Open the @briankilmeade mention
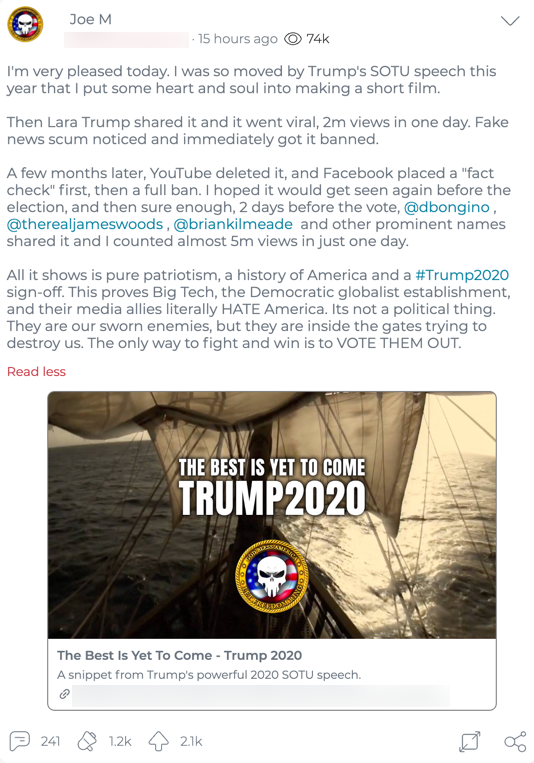534x763 pixels. 233,224
